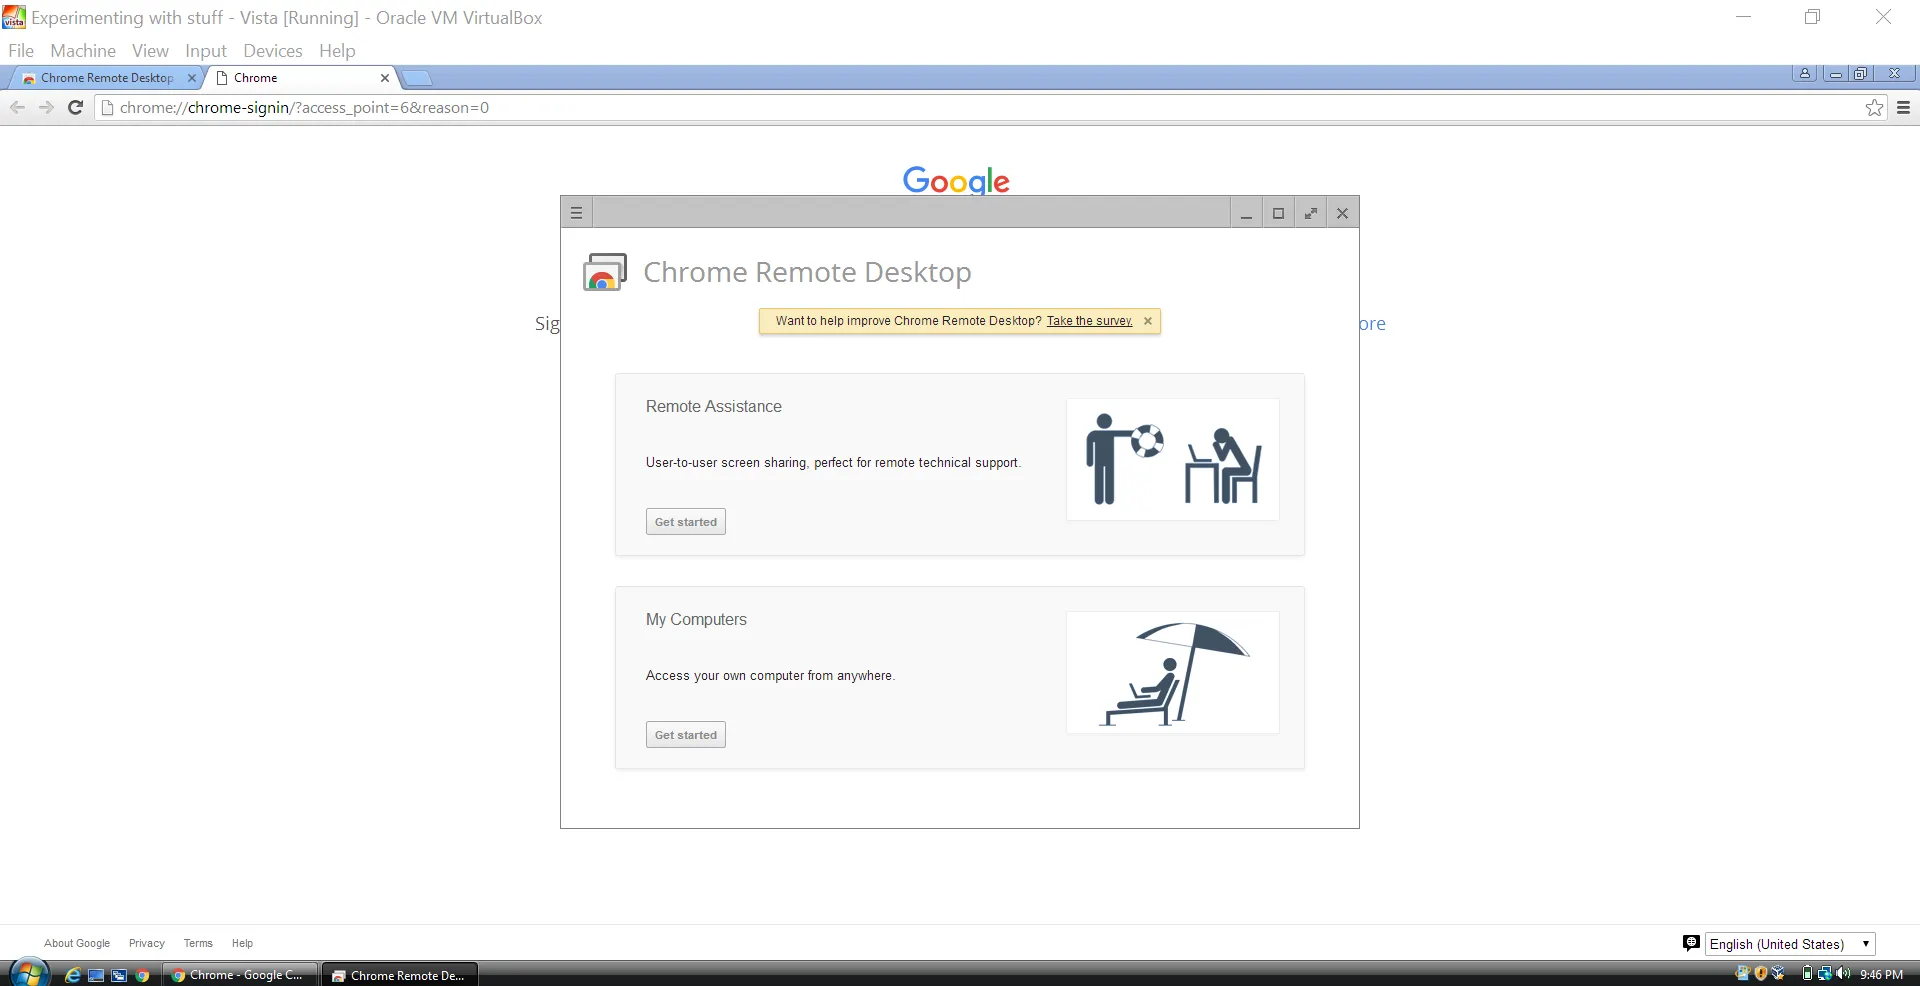Image resolution: width=1920 pixels, height=986 pixels.
Task: Open the Terms link in the footer
Action: pos(198,943)
